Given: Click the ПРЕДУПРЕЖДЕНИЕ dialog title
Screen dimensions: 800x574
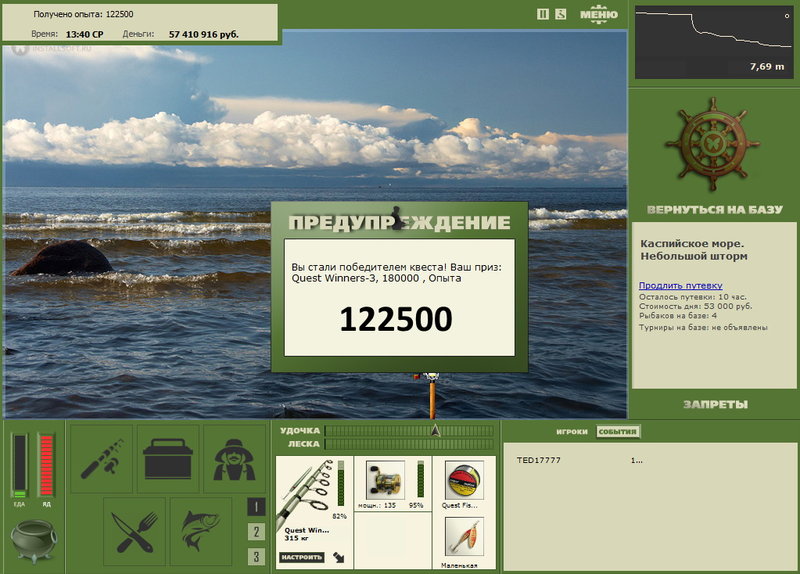Looking at the screenshot, I should coord(399,222).
